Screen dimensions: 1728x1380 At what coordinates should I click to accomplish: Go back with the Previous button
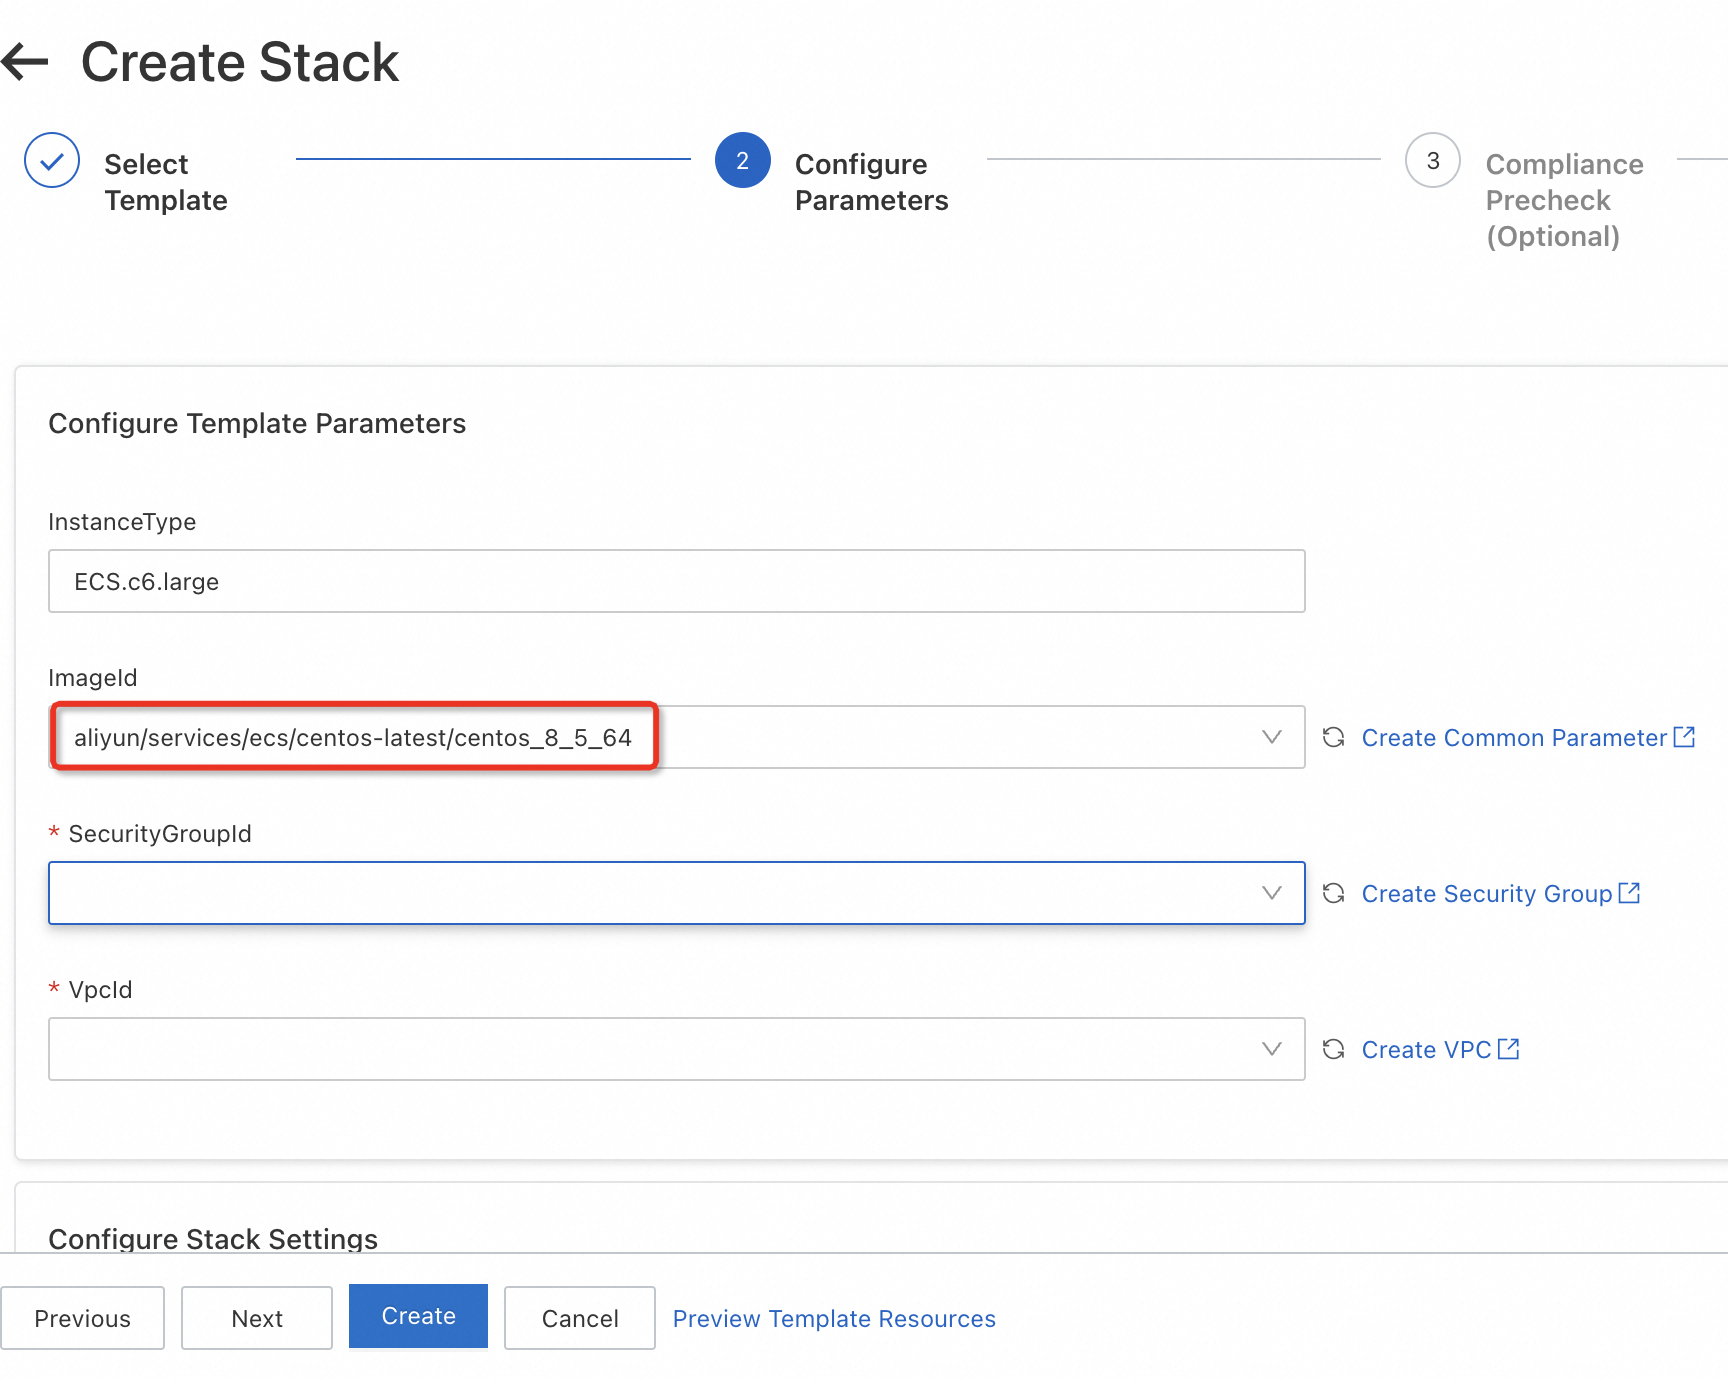(83, 1318)
